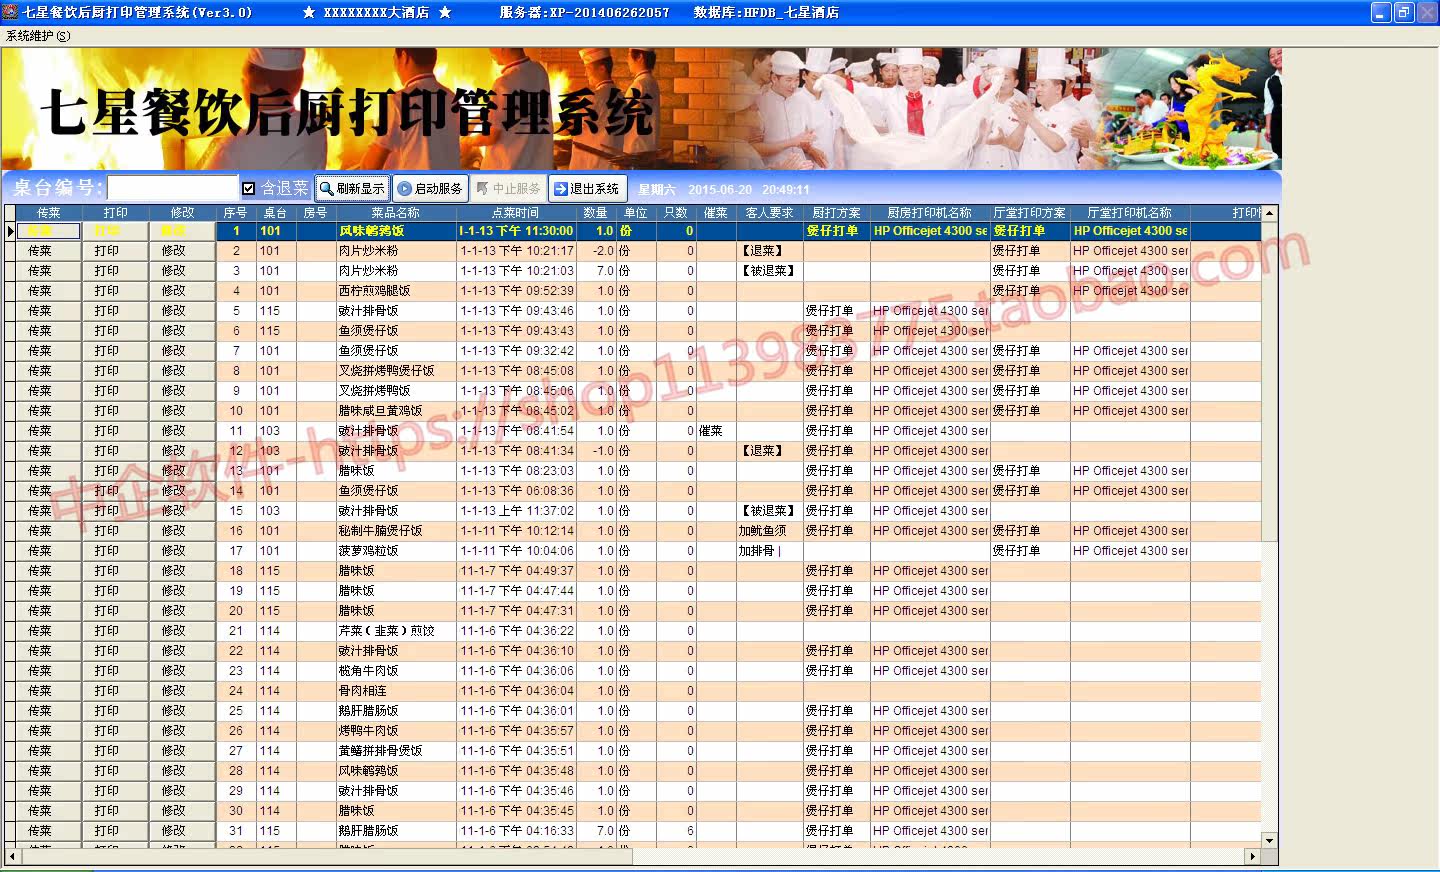Select the 催菜 cell in row 11
Image resolution: width=1440 pixels, height=872 pixels.
pos(716,431)
